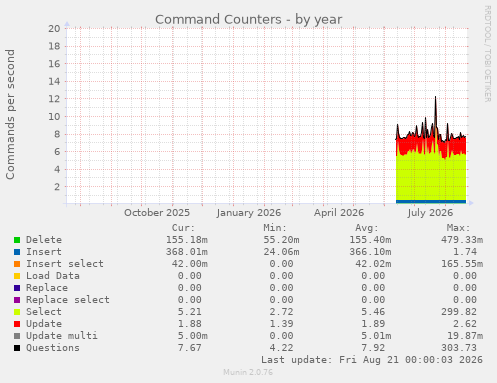This screenshot has width=497, height=383.
Task: Click Update current value 1.88
Action: coord(190,324)
